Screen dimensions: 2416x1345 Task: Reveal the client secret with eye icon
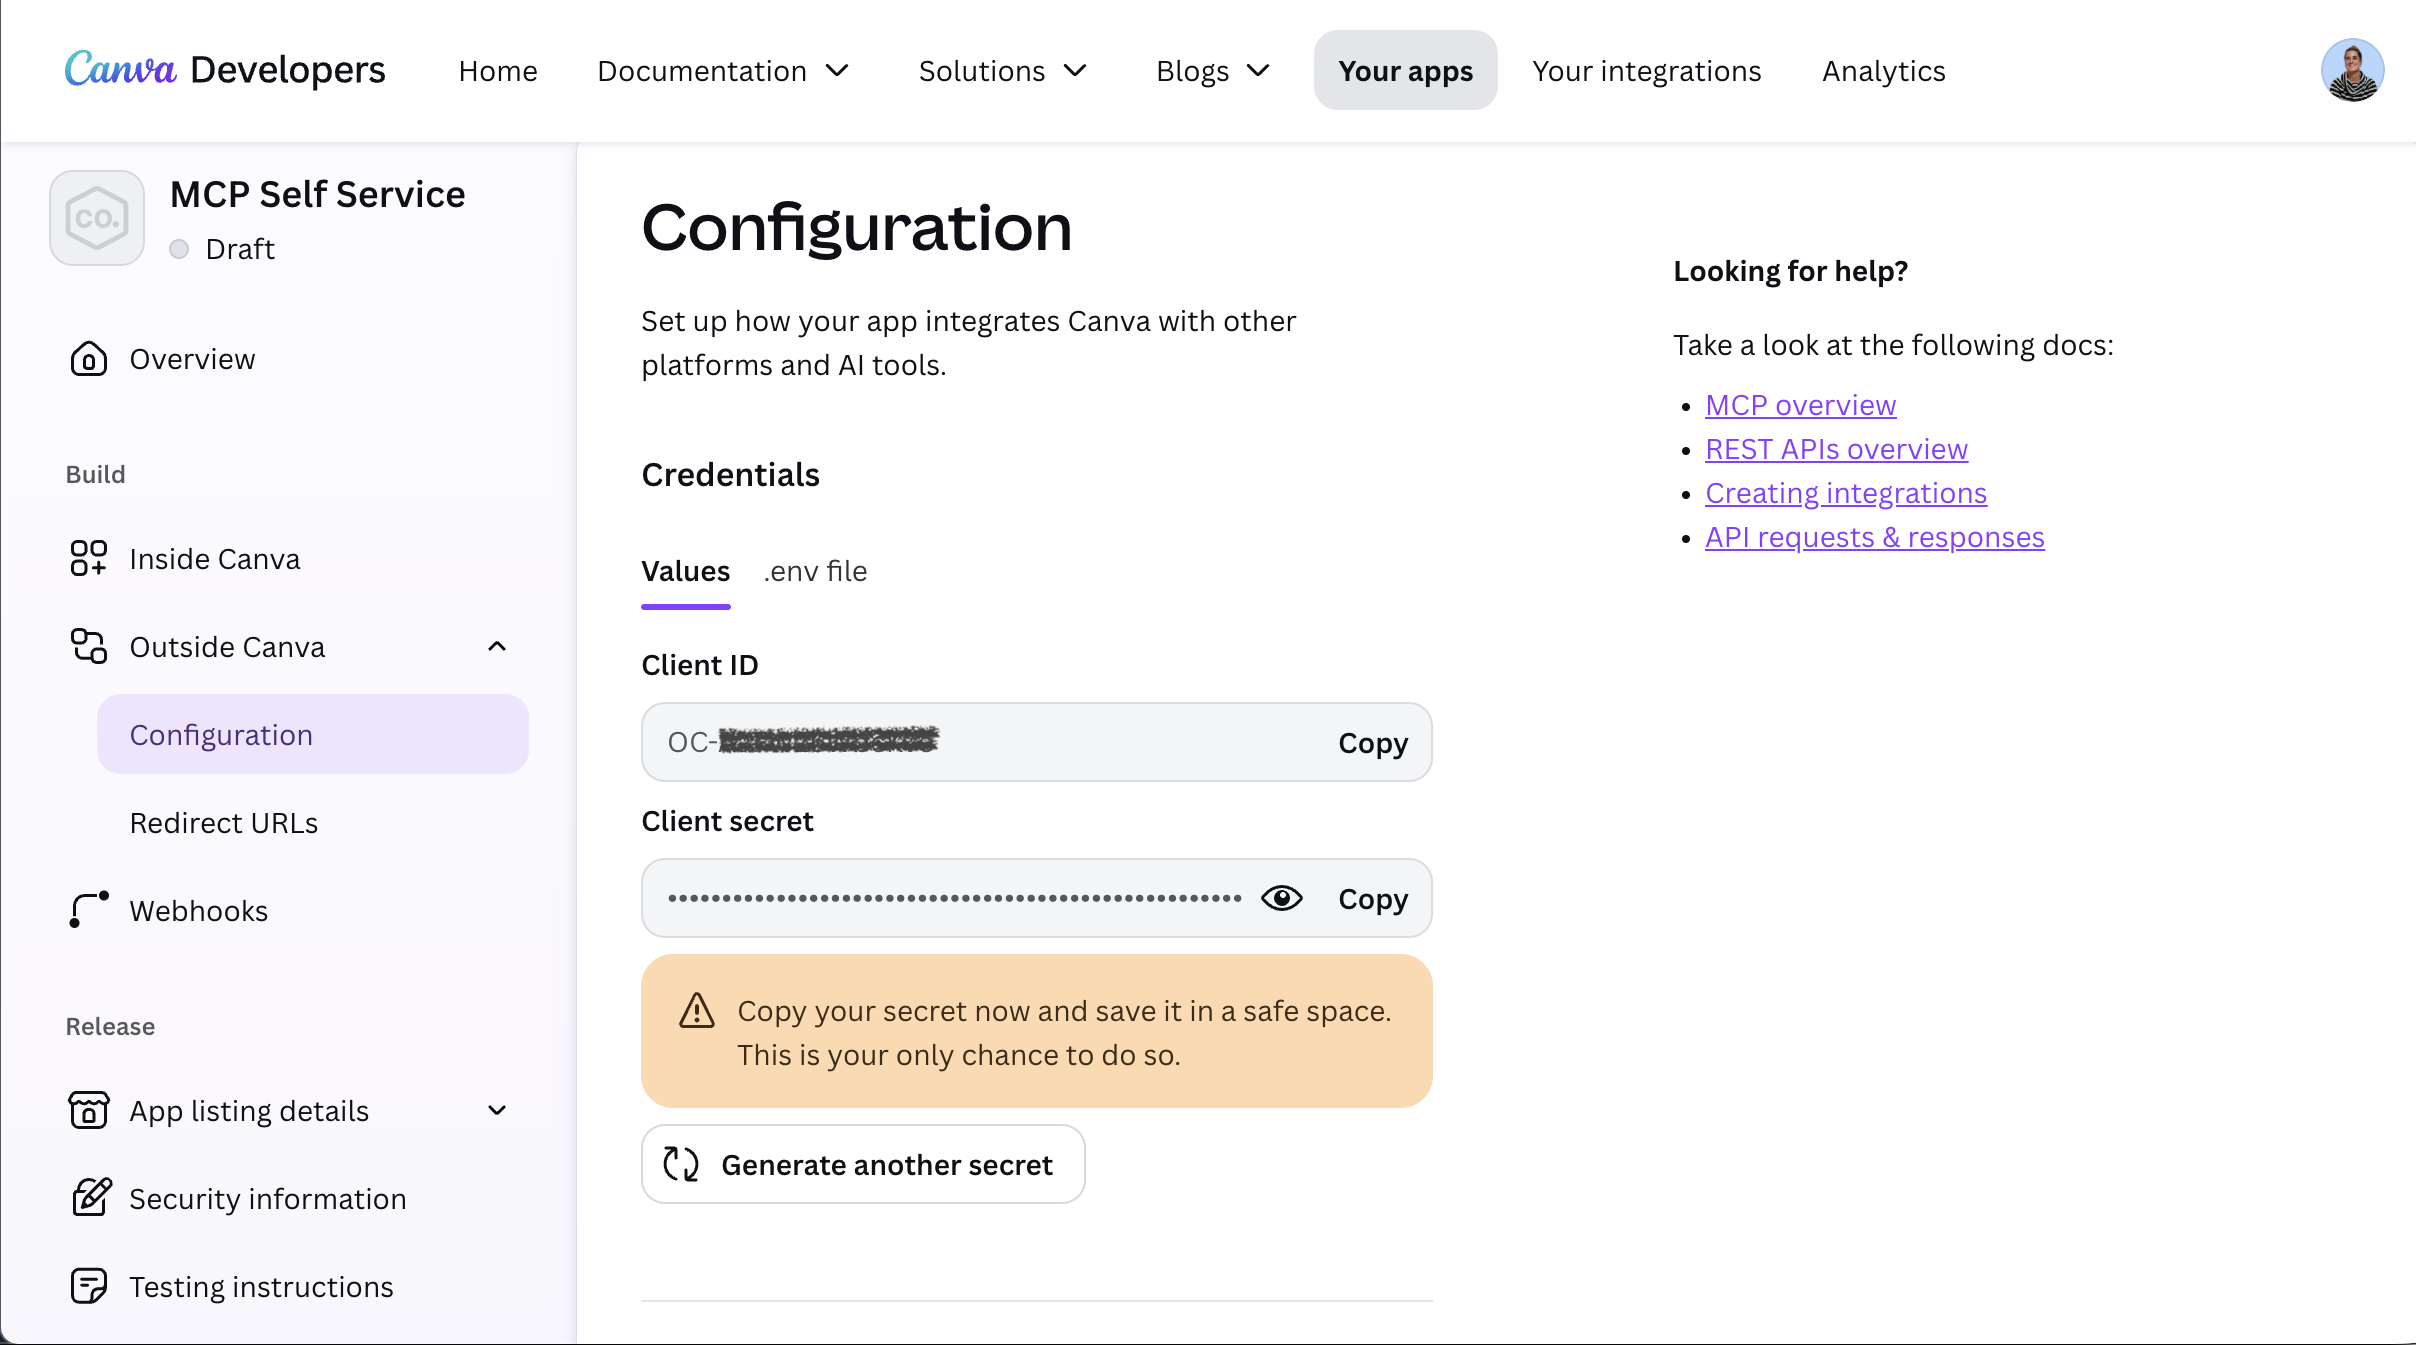(1282, 898)
